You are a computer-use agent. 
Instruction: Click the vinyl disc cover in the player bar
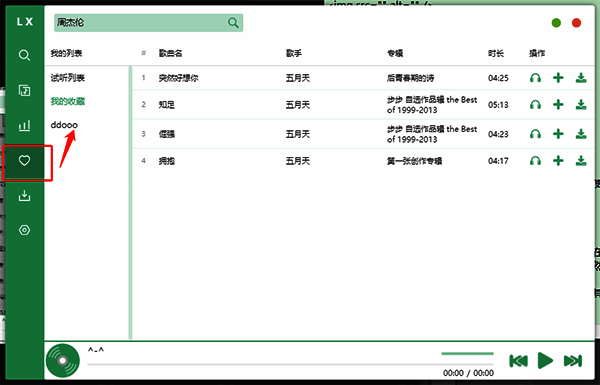(x=63, y=361)
